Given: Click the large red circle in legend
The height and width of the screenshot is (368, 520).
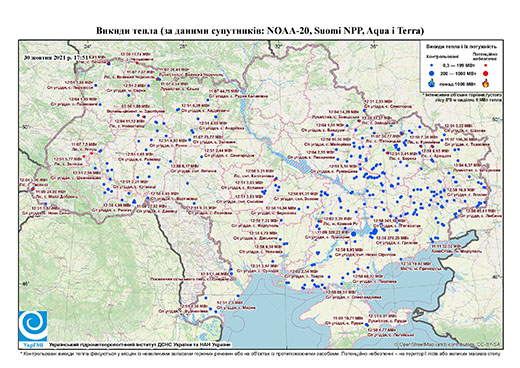Looking at the screenshot, I should point(486,73).
